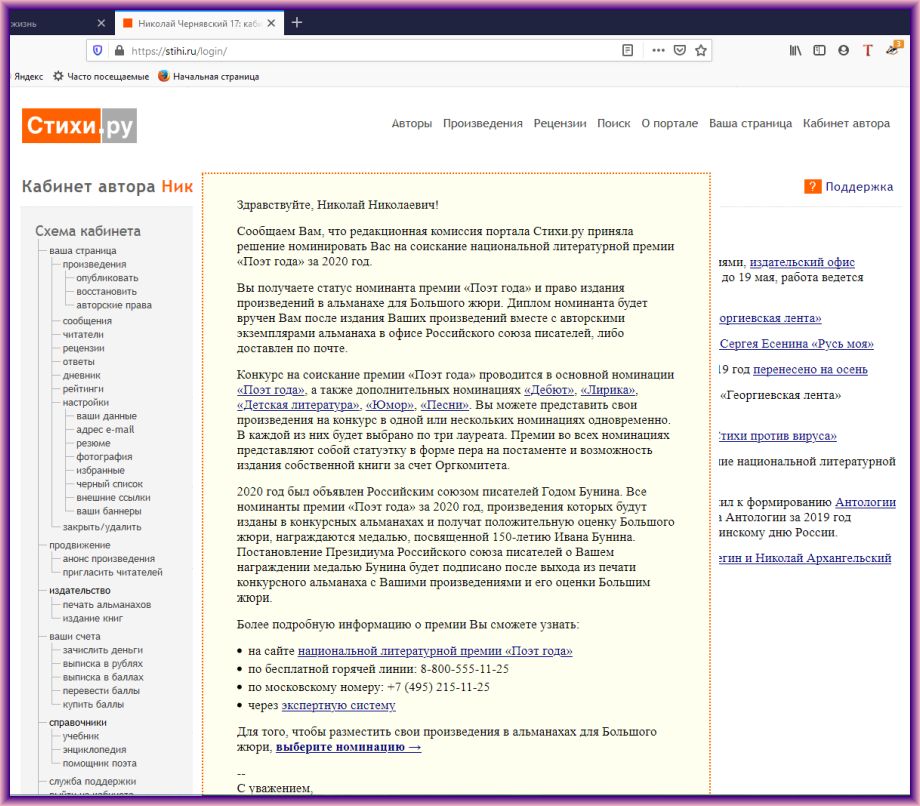Viewport: 920px width, 806px height.
Task: Click the Поддержка link
Action: pyautogui.click(x=859, y=187)
